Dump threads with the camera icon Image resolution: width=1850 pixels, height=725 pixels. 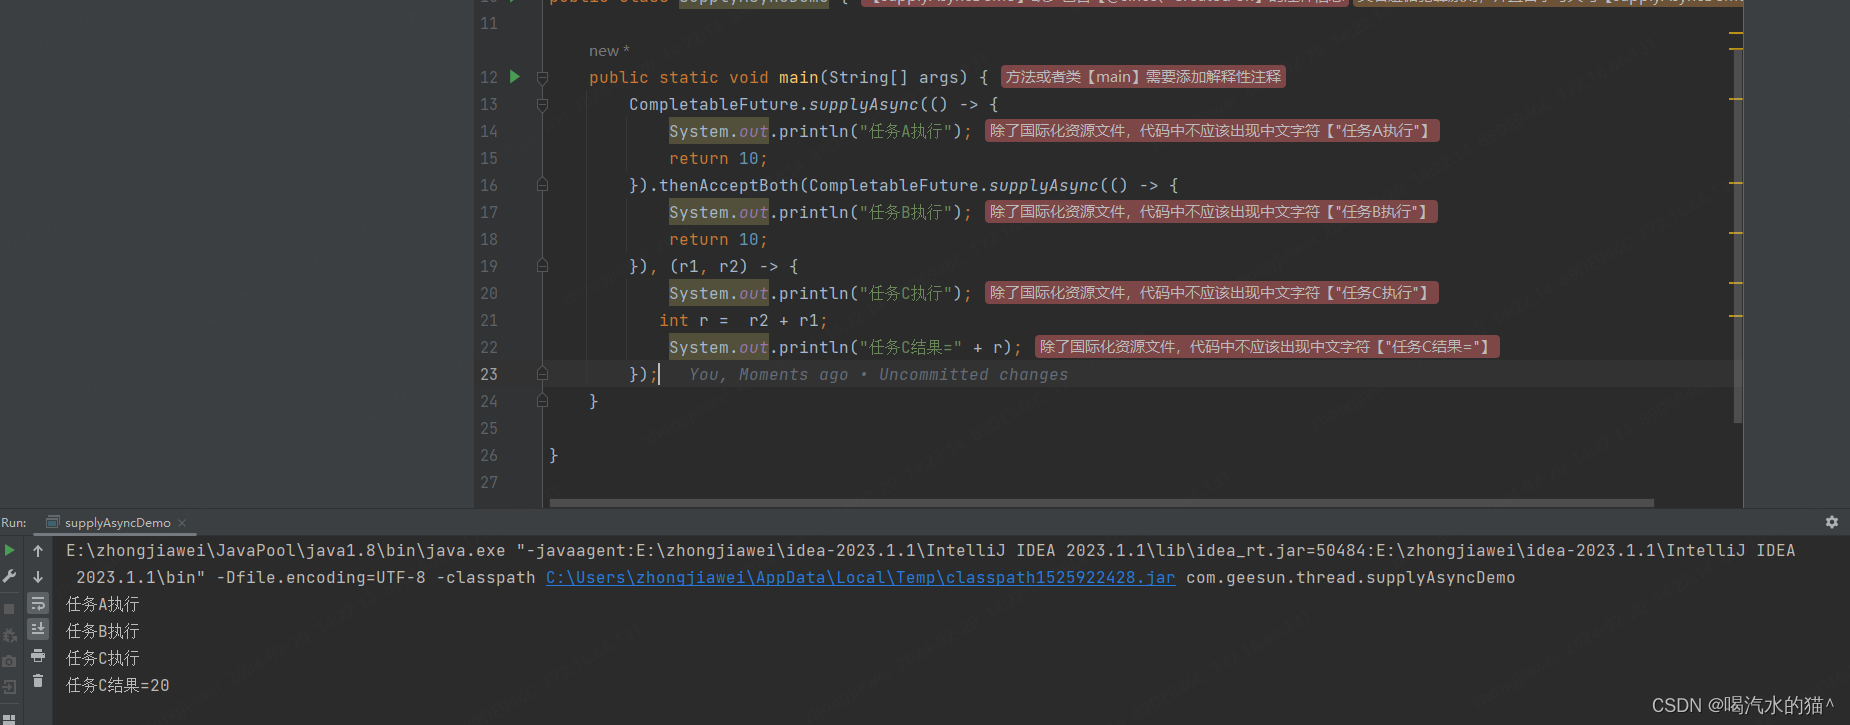(10, 661)
